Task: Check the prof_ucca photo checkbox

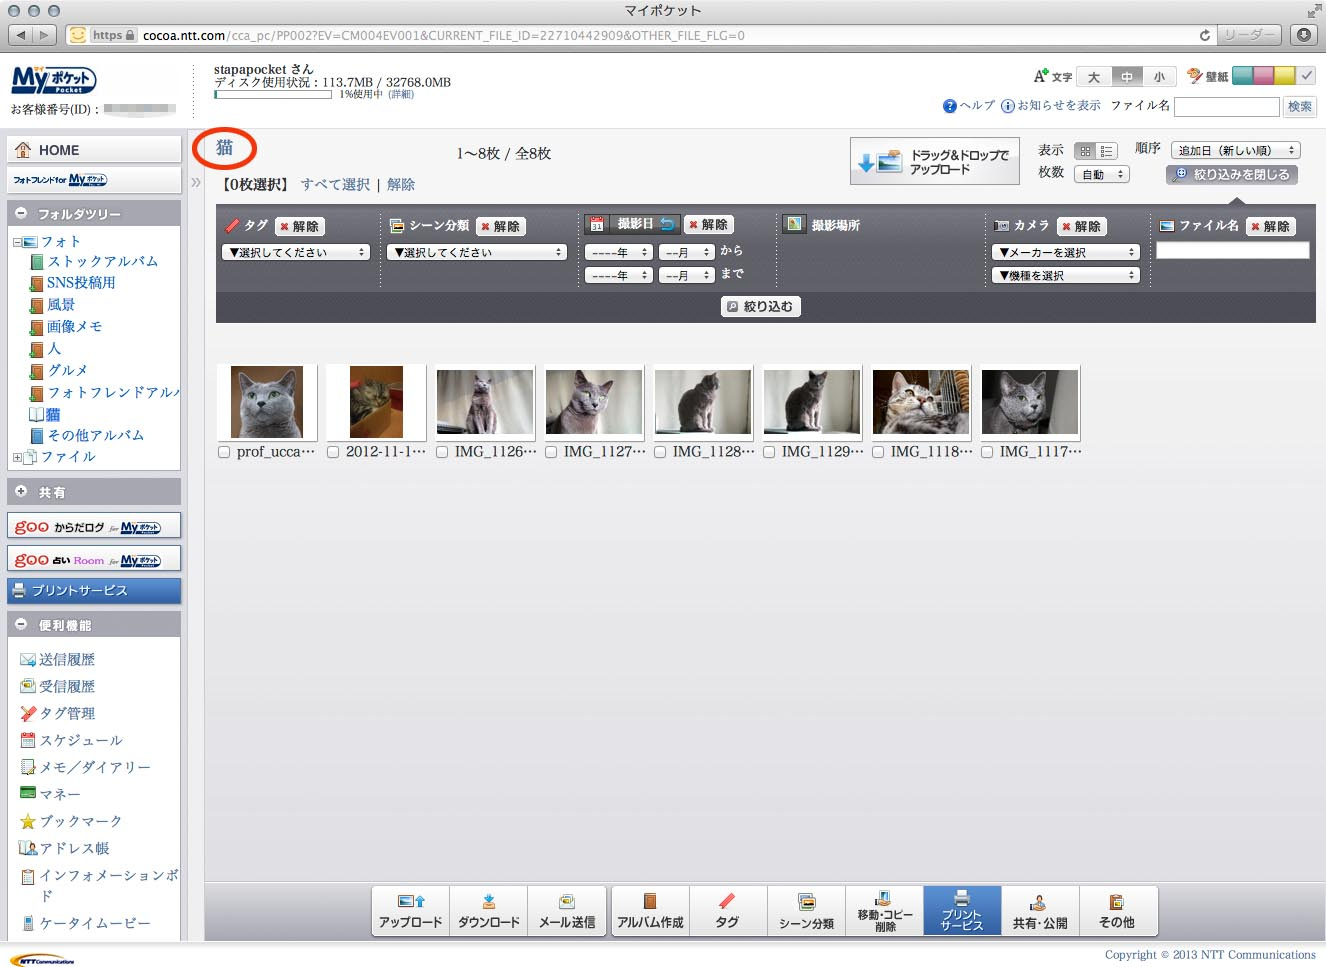Action: (x=225, y=452)
